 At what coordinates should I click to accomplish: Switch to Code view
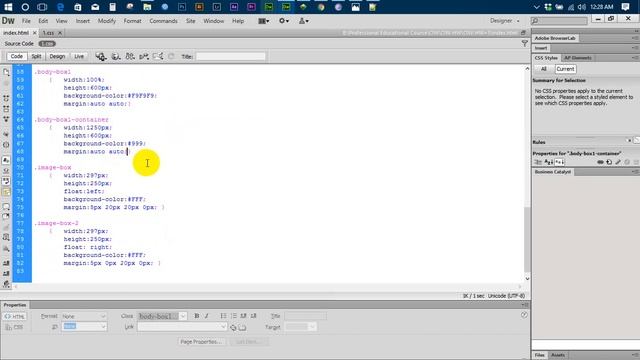pos(16,56)
